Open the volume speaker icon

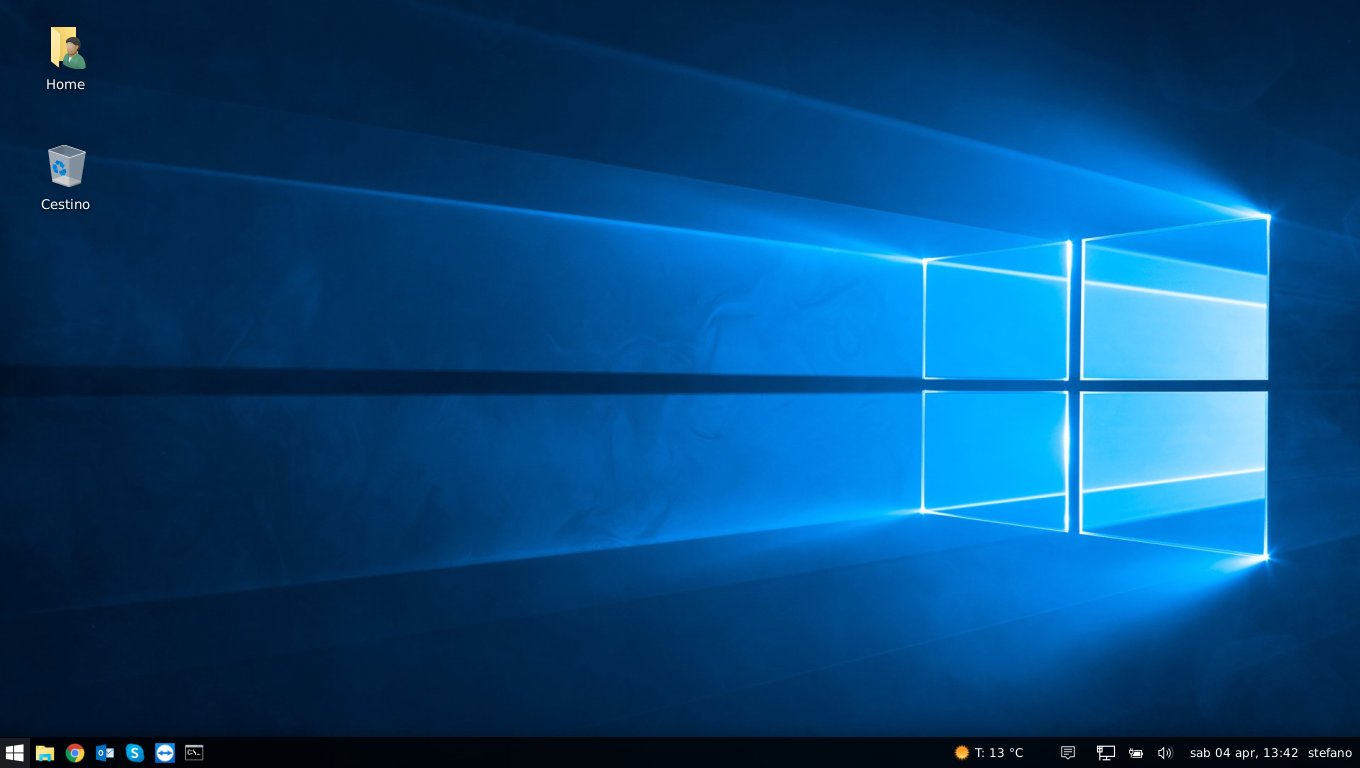tap(1165, 753)
